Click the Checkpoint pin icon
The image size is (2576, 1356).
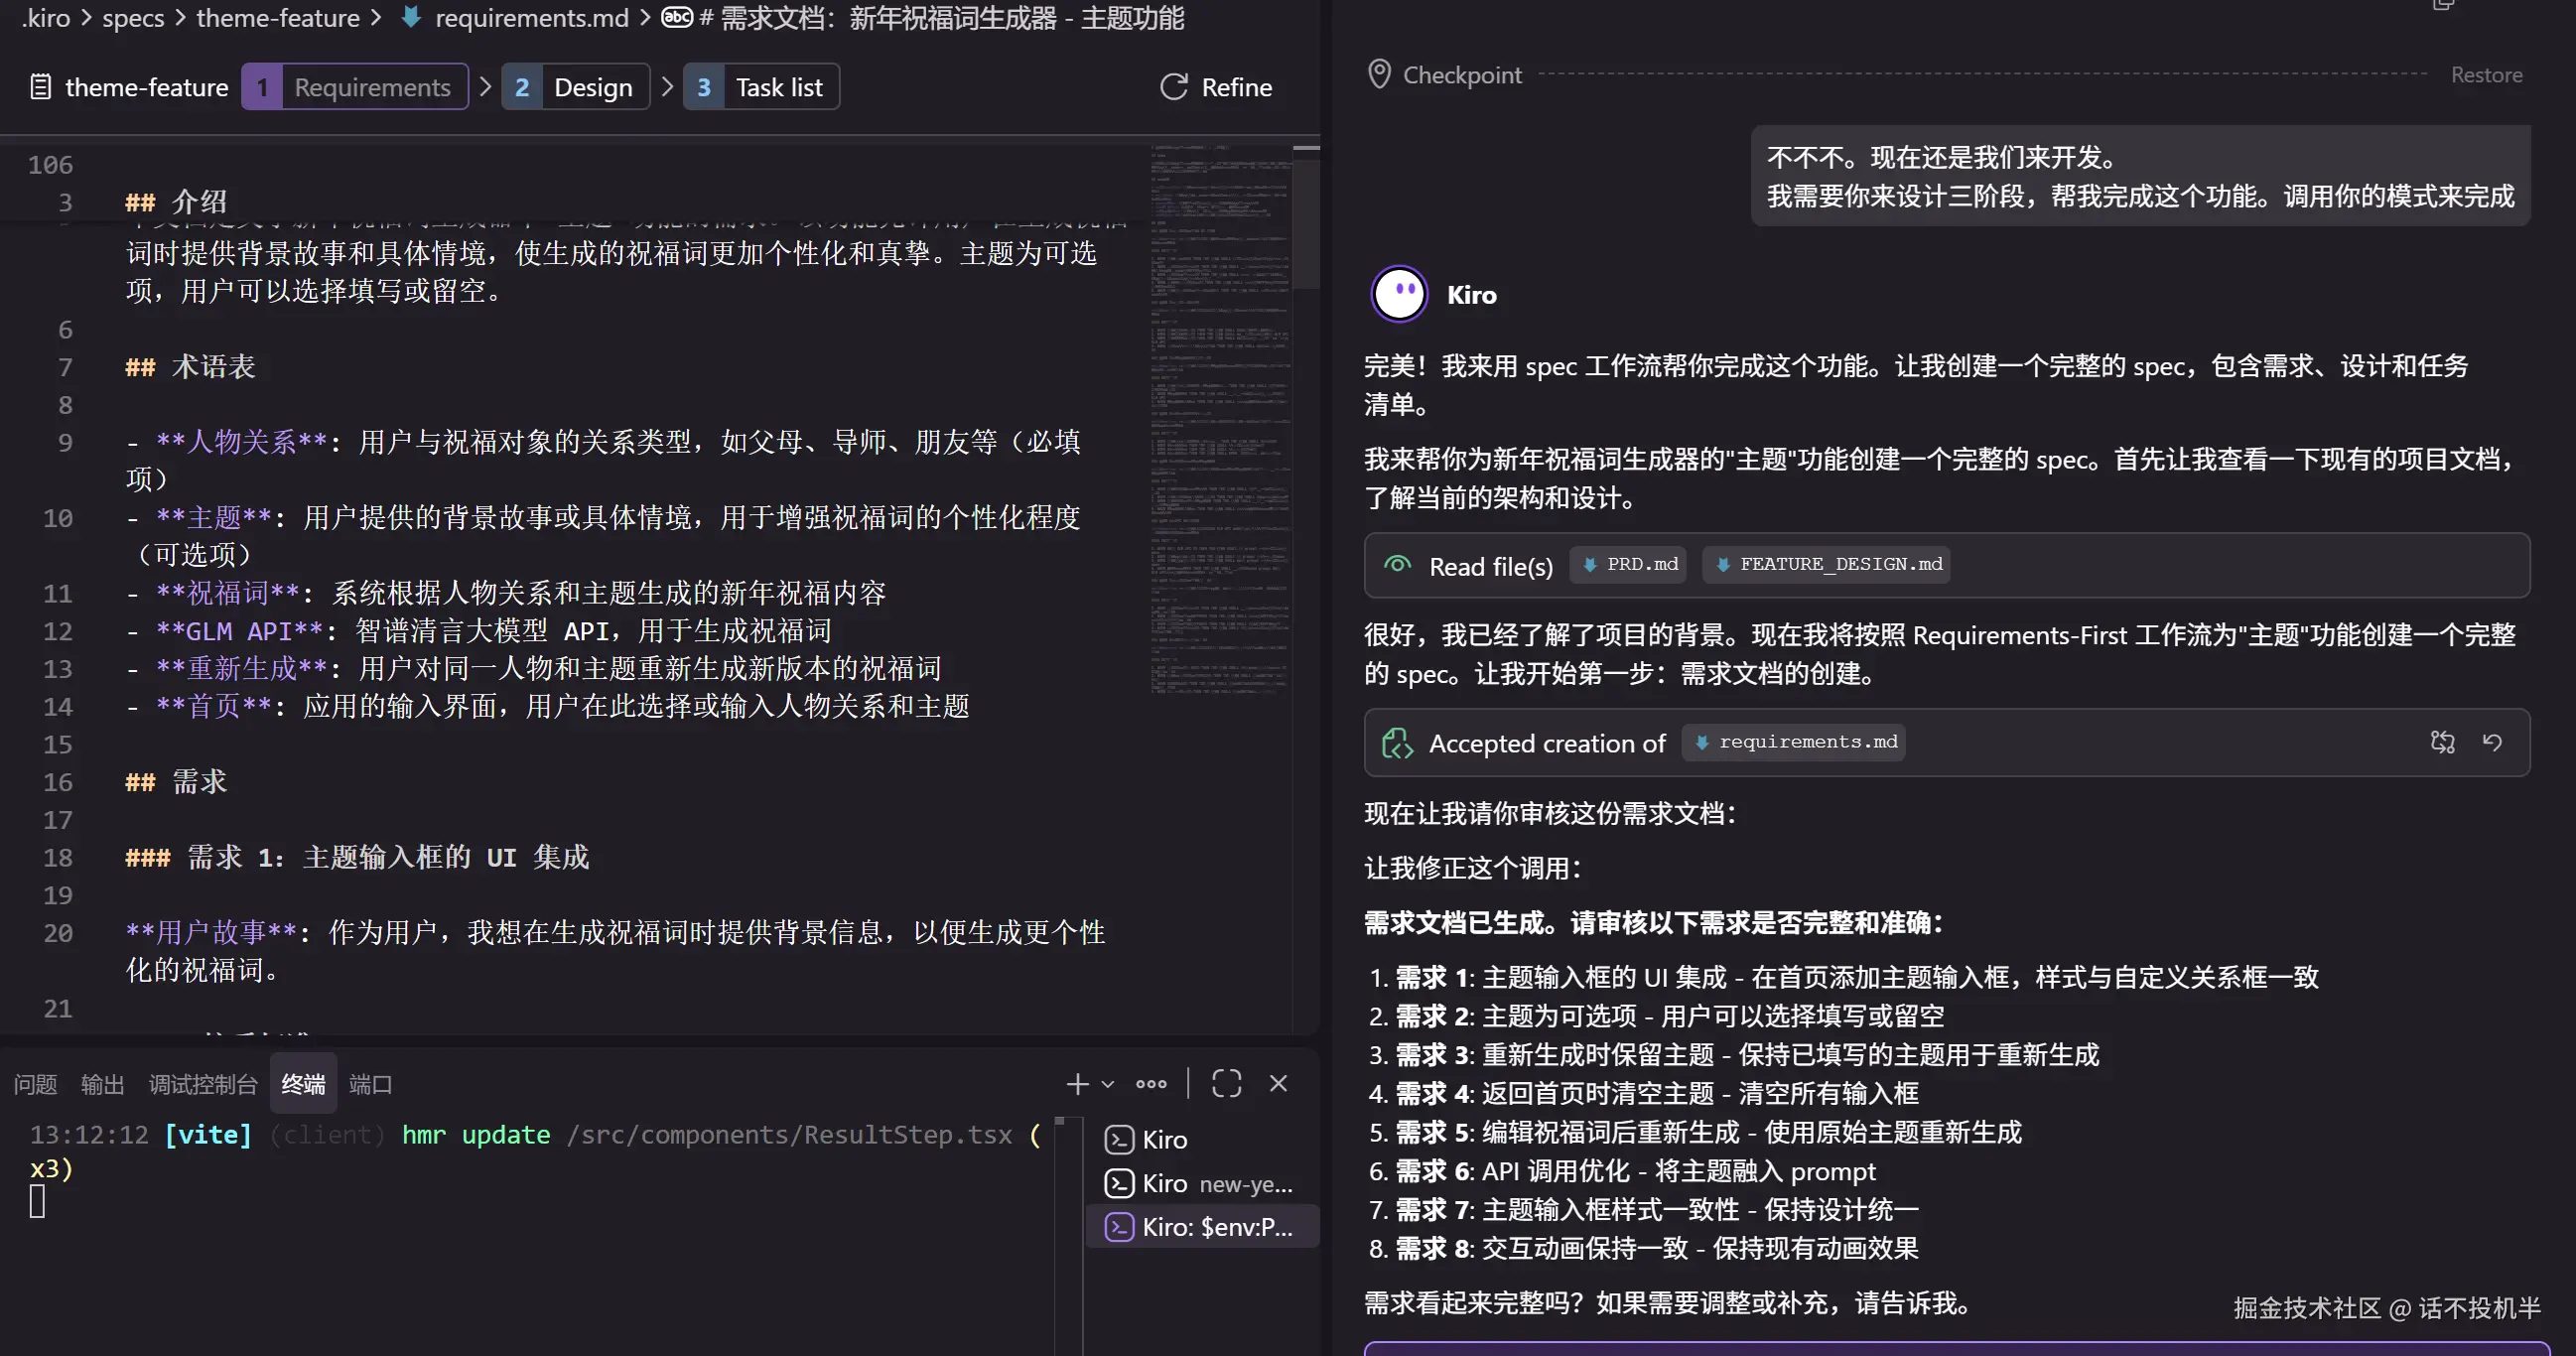(1379, 75)
